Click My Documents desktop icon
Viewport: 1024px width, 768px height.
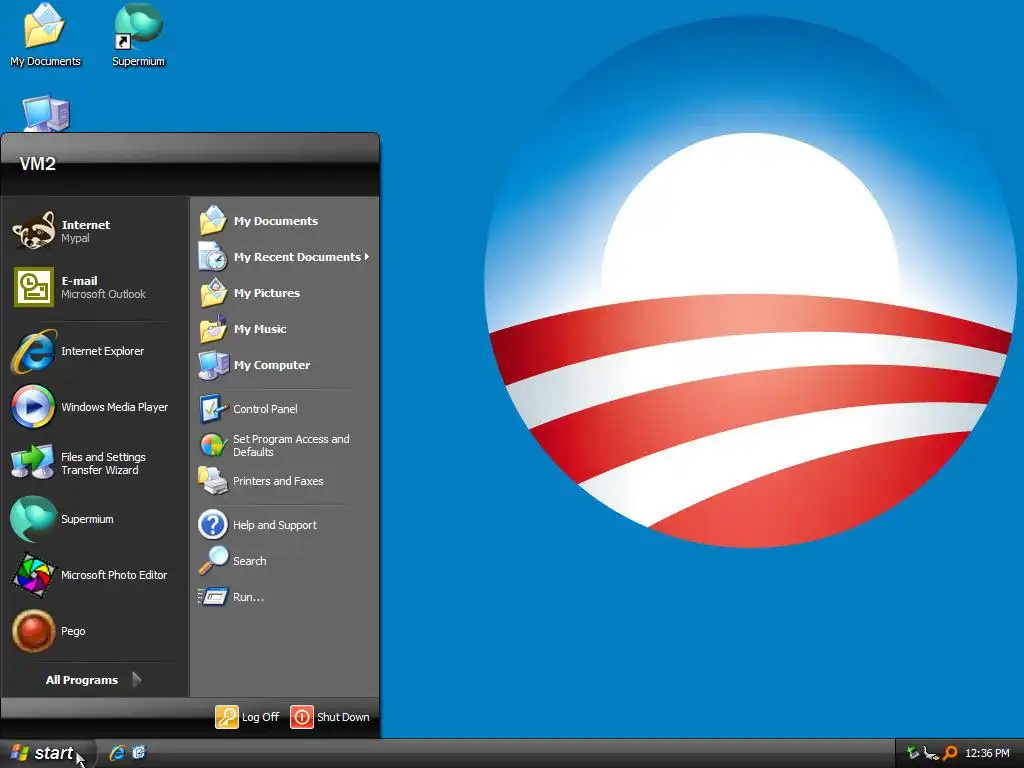pos(44,26)
